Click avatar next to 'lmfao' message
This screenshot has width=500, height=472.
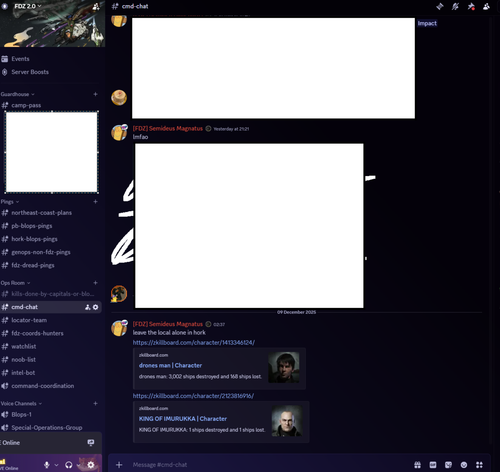119,132
